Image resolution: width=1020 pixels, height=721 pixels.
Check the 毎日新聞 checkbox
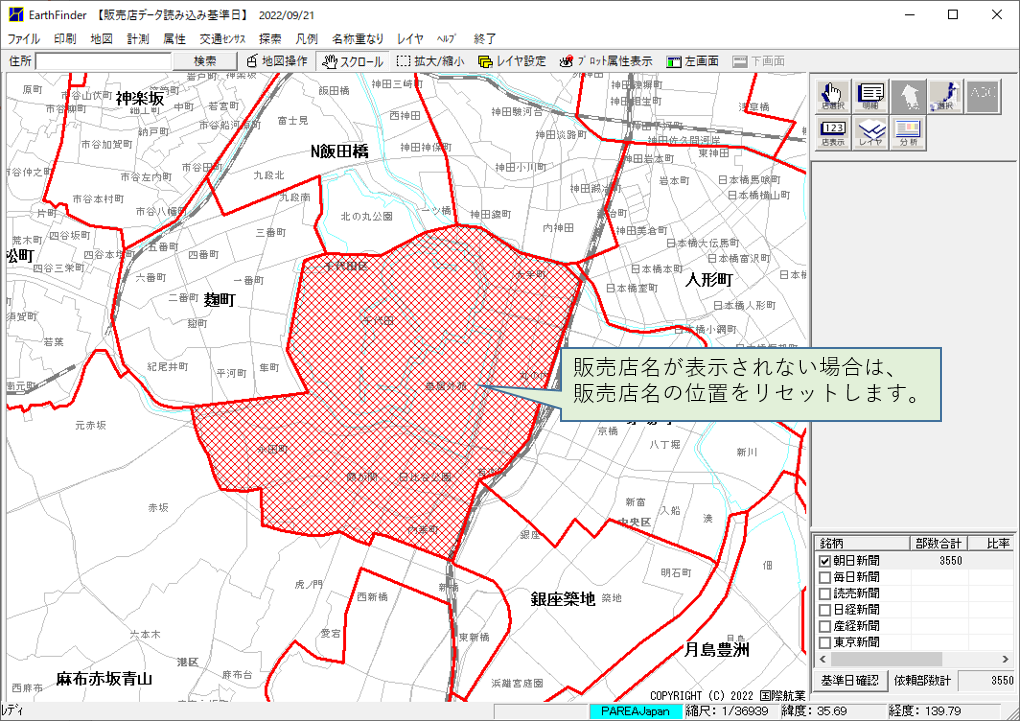[825, 577]
